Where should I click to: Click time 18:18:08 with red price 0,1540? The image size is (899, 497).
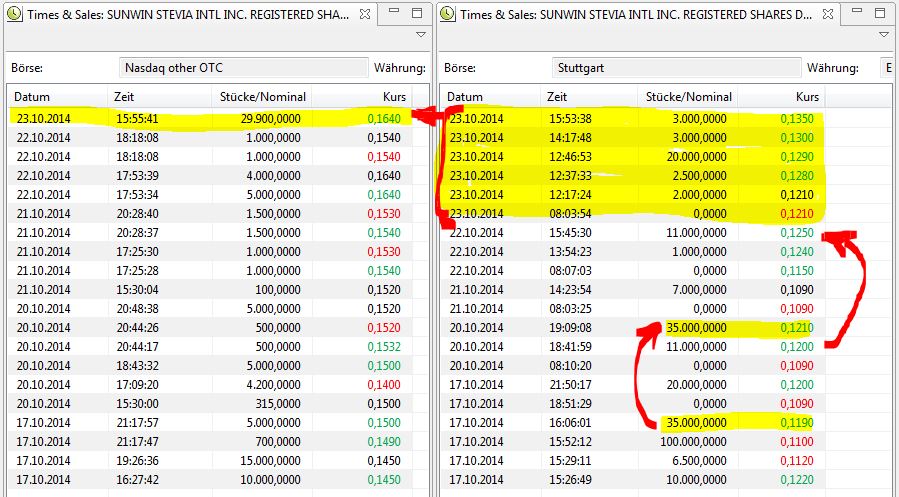137,156
